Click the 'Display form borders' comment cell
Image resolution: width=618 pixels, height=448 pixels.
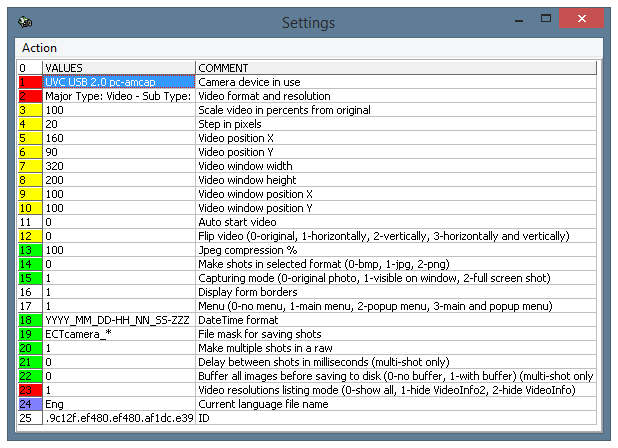click(396, 292)
